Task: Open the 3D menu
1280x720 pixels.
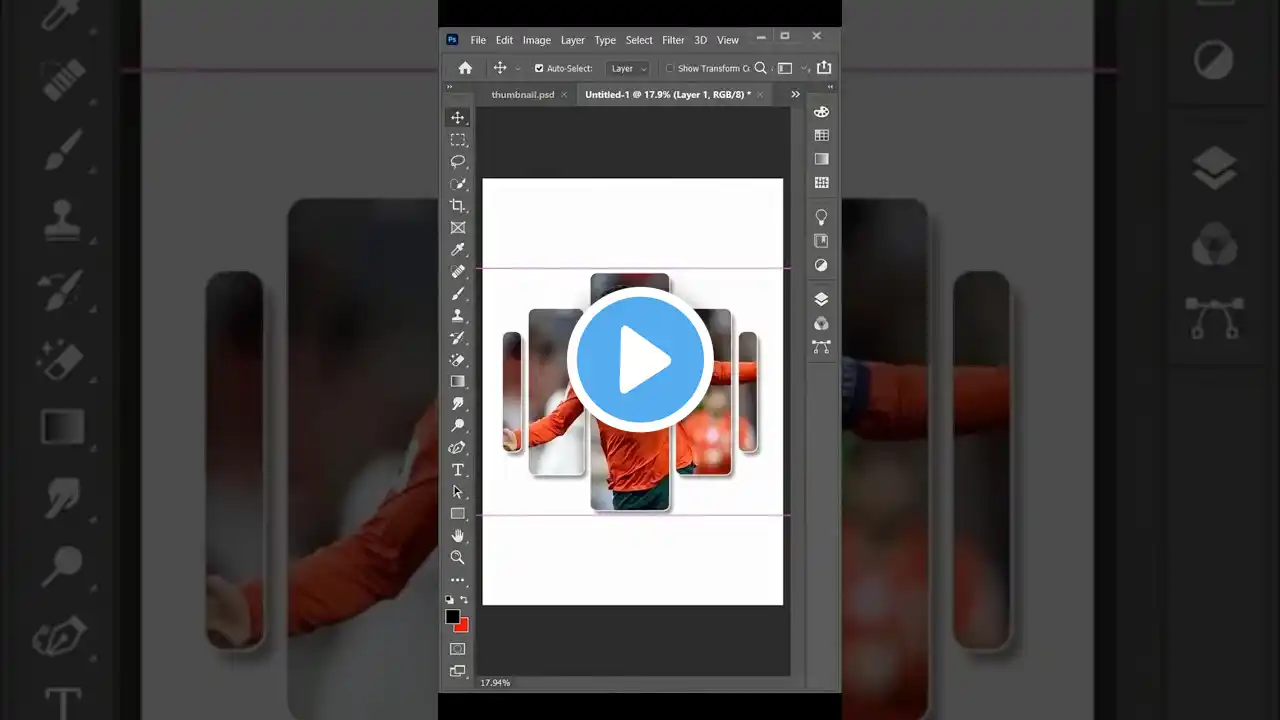Action: click(701, 40)
